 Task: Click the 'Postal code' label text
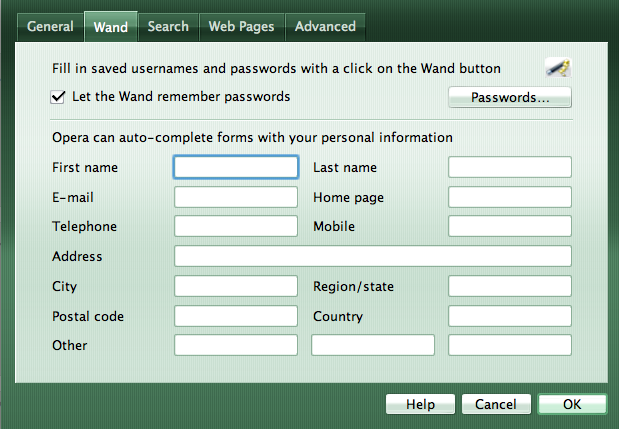(88, 317)
